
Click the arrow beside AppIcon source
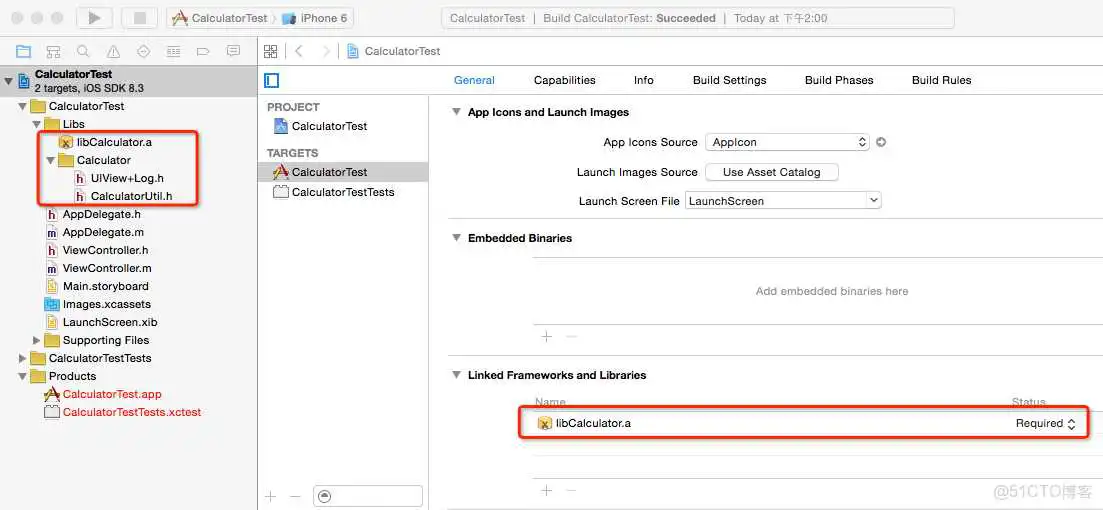point(881,142)
